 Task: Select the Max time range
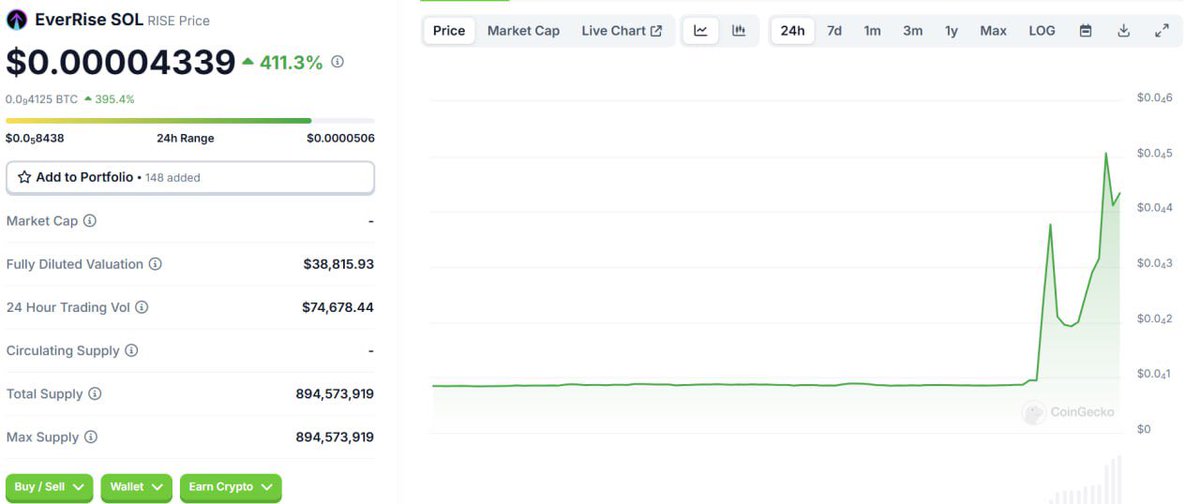pyautogui.click(x=993, y=31)
